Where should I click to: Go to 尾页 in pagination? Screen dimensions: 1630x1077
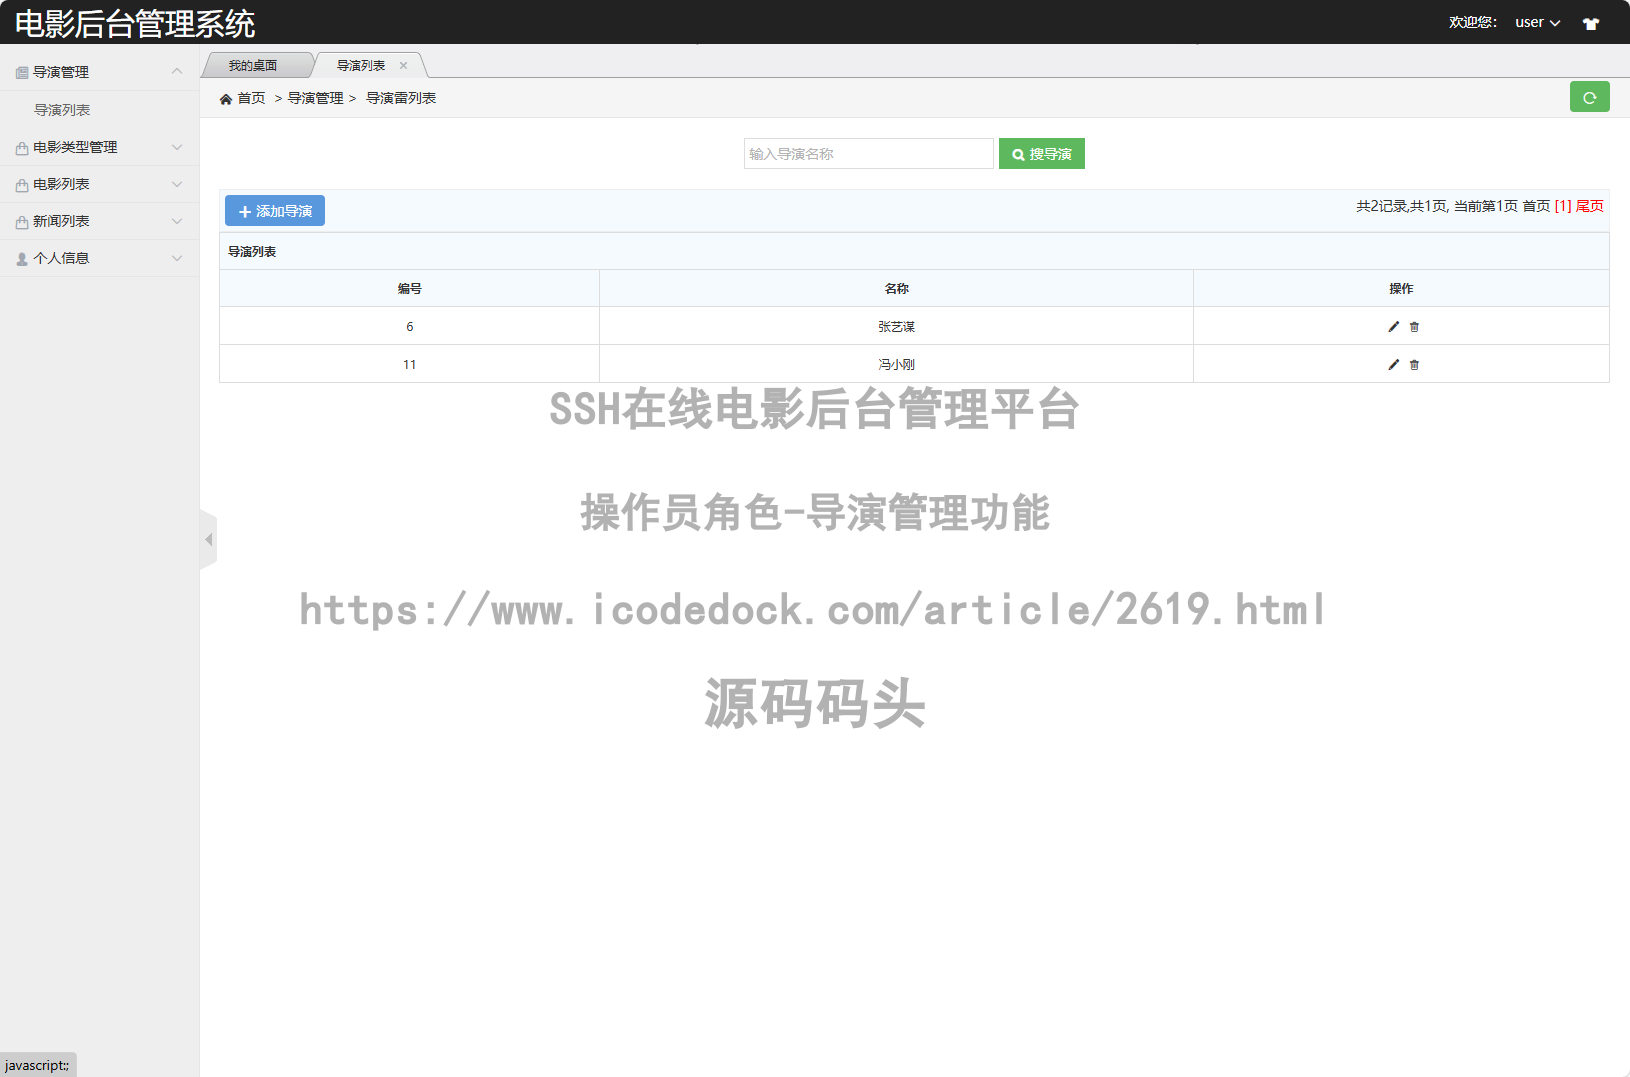coord(1589,206)
